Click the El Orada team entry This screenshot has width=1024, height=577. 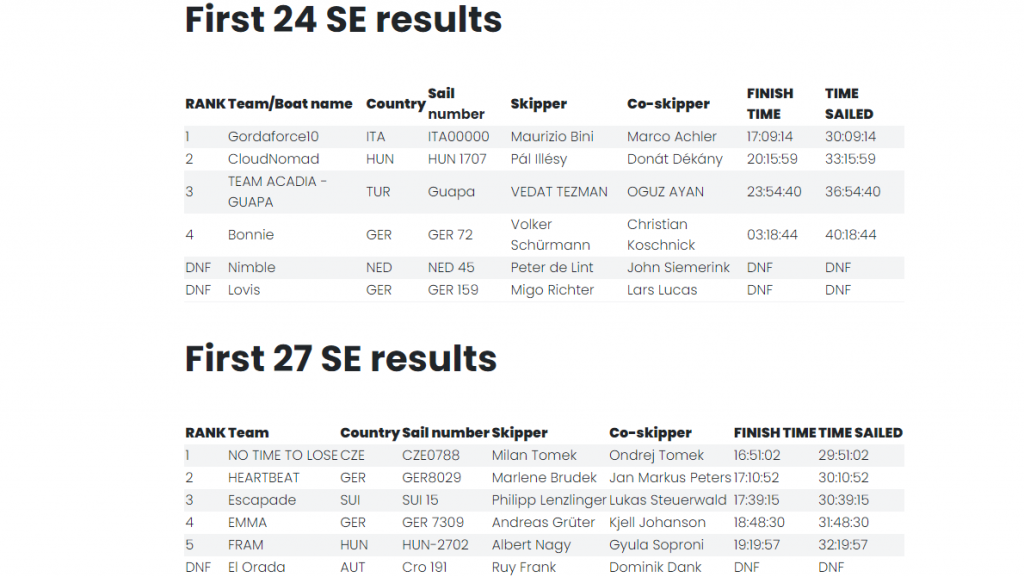(x=257, y=567)
